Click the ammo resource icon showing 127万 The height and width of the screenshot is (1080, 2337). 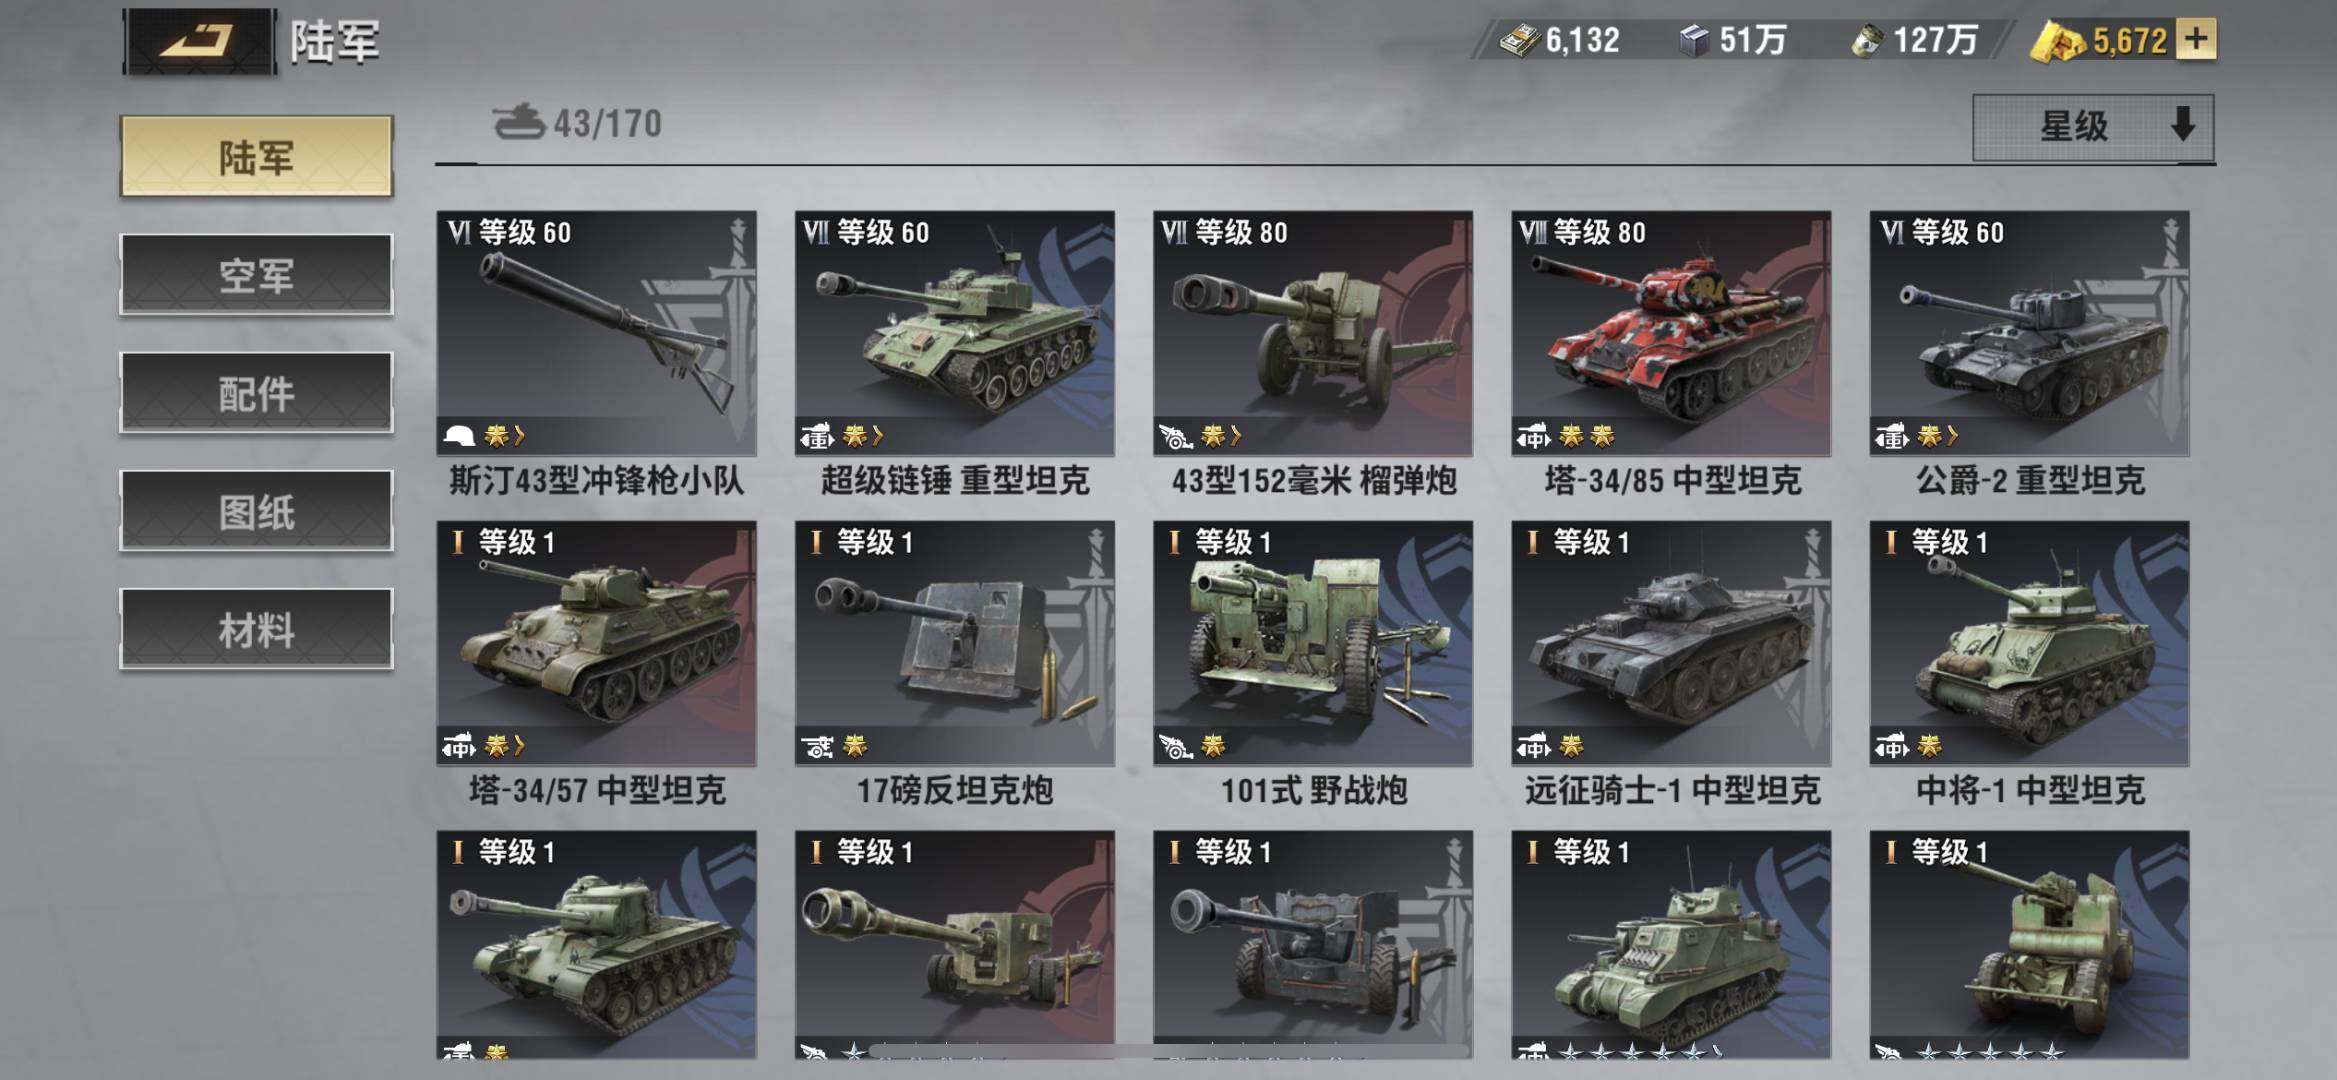1866,41
